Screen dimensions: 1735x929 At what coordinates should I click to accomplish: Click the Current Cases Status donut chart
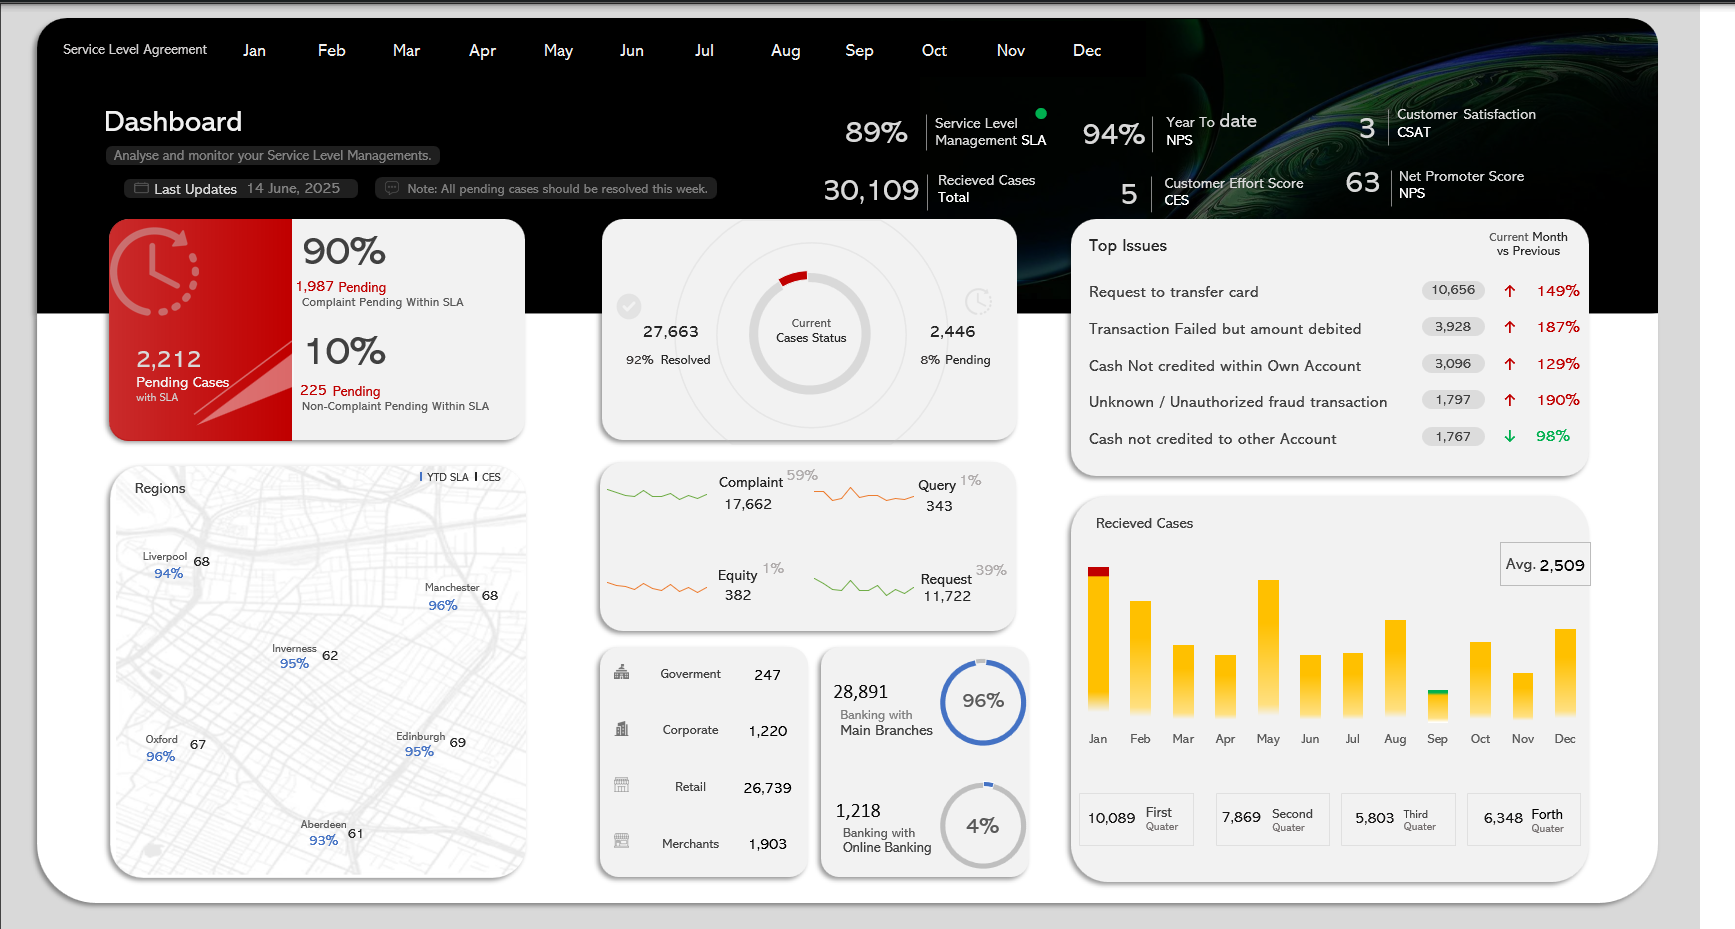click(810, 332)
